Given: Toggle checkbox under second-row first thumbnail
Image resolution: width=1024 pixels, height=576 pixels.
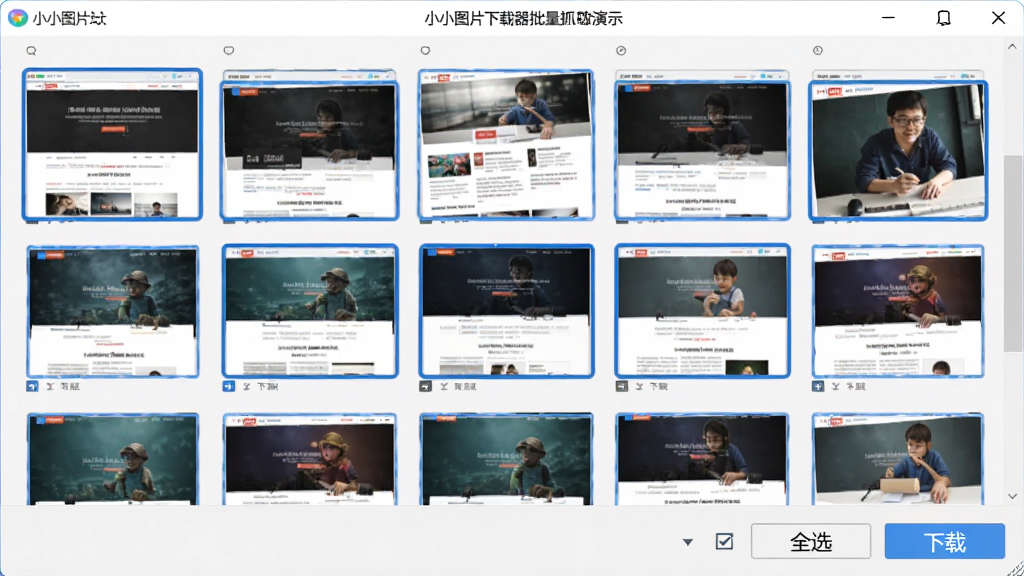Looking at the screenshot, I should coord(32,387).
